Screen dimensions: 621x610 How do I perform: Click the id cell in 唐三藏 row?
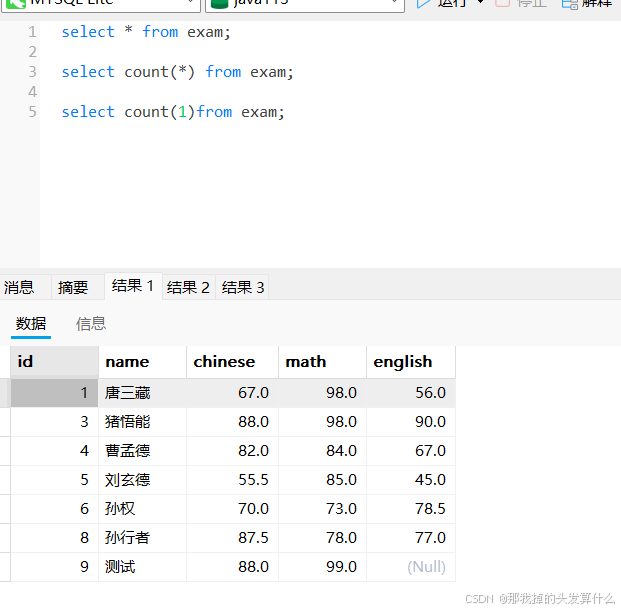(x=54, y=393)
